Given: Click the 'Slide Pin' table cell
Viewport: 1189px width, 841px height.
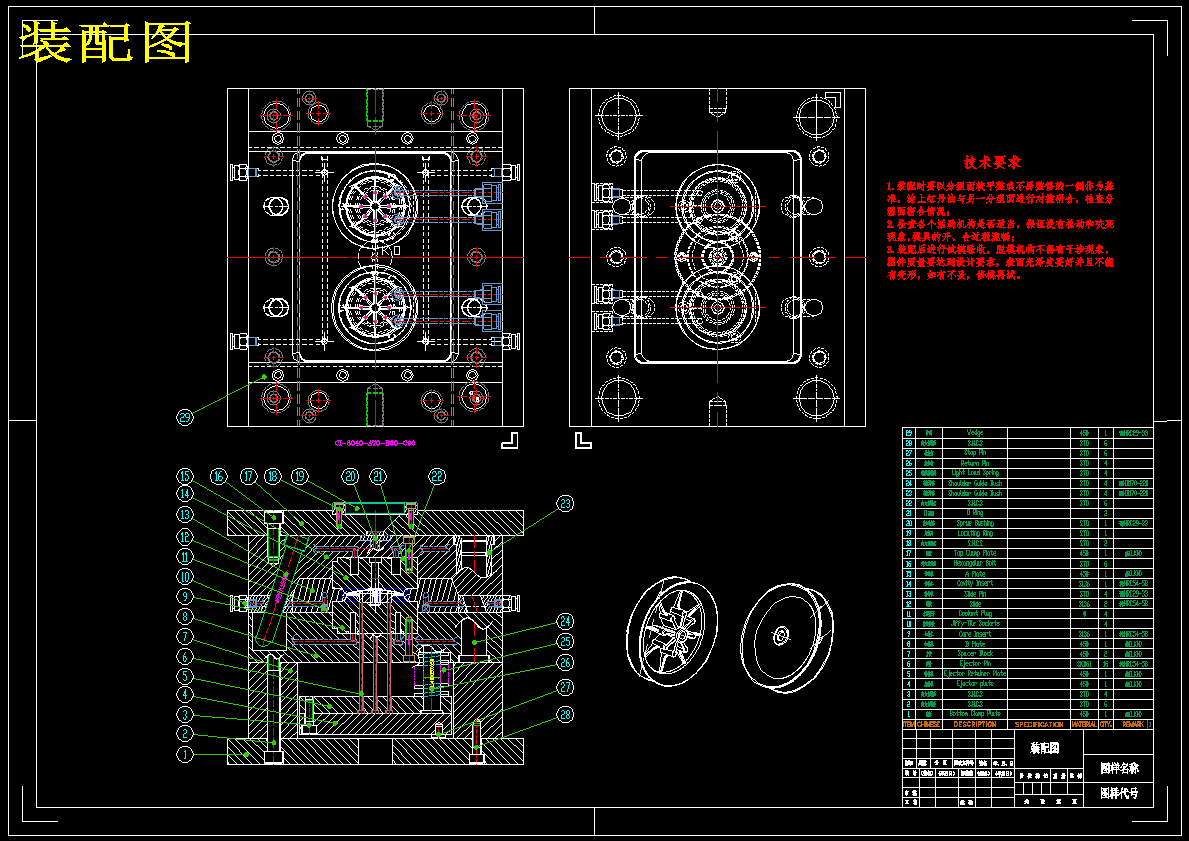Looking at the screenshot, I should 974,593.
